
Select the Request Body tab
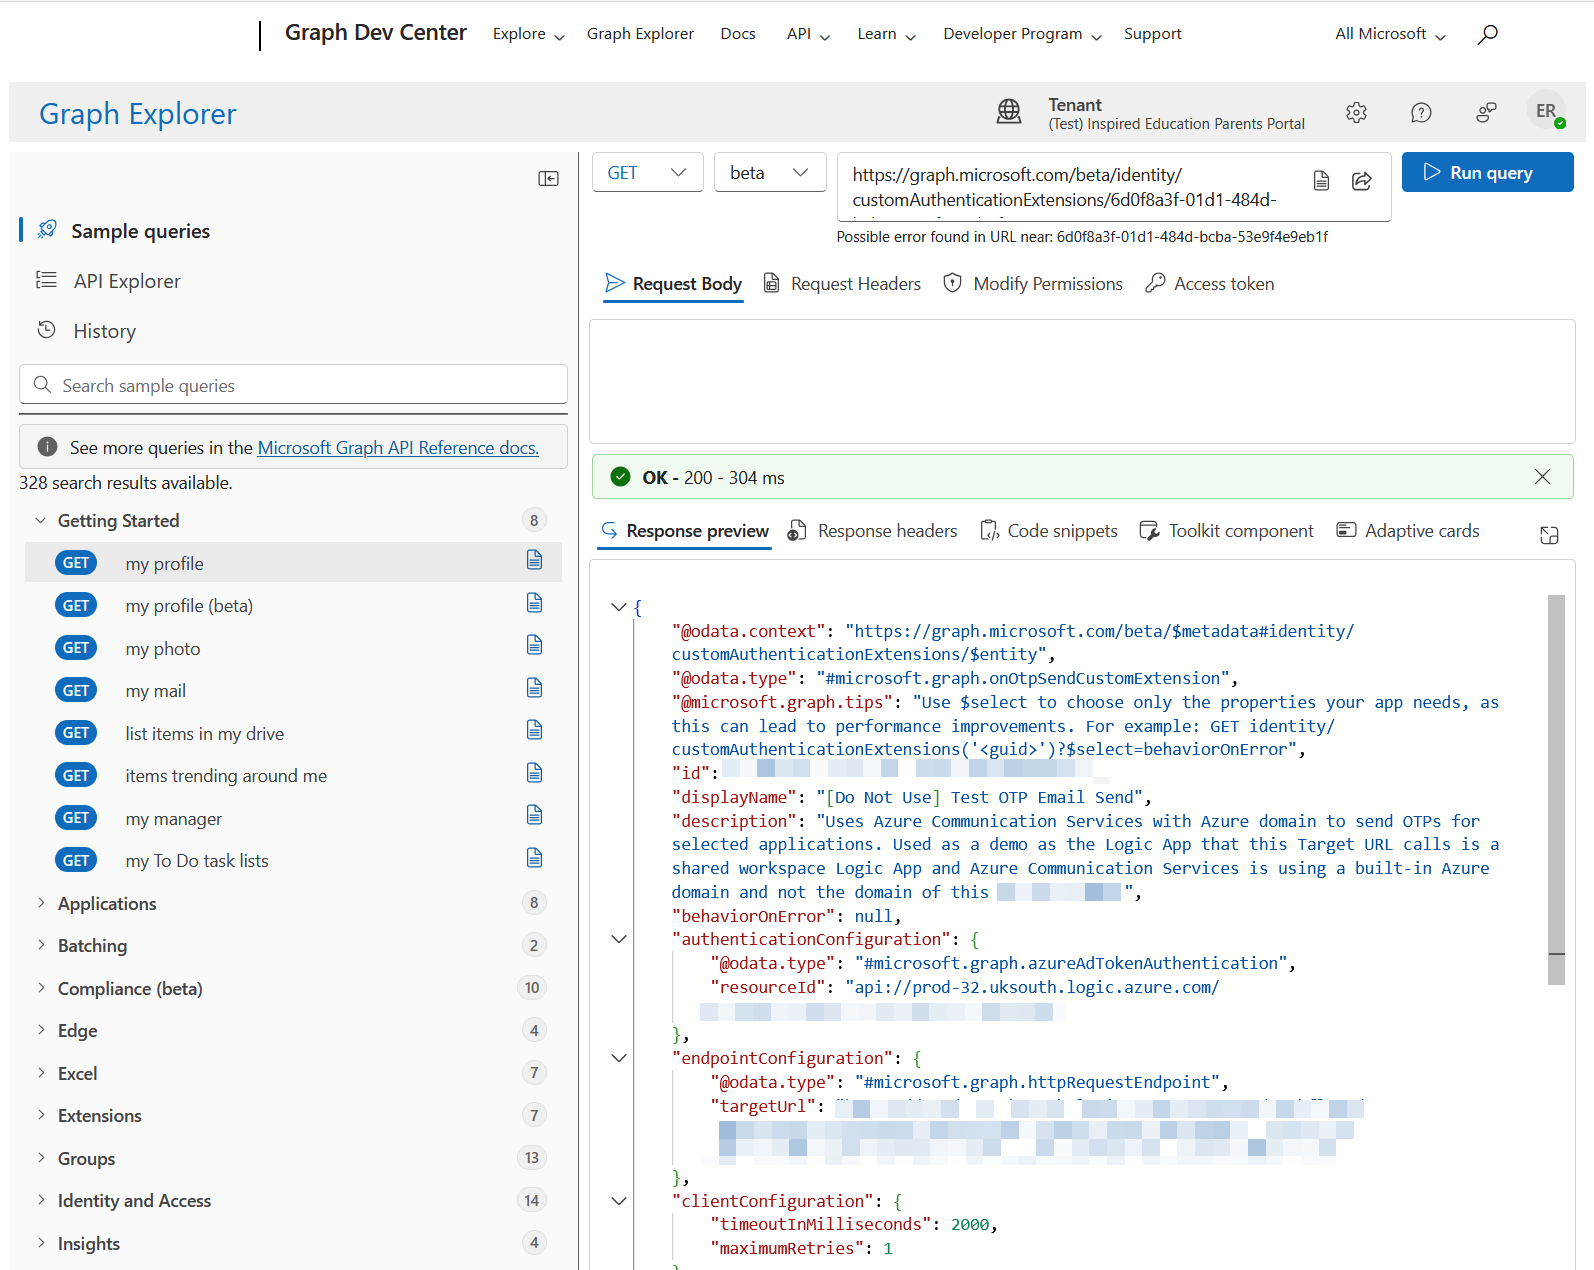(x=674, y=284)
